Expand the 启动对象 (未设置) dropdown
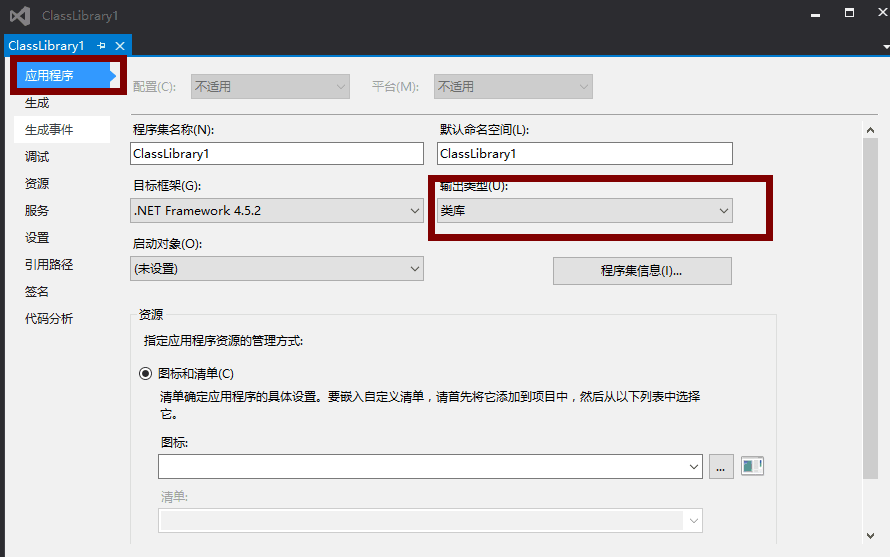The width and height of the screenshot is (890, 557). click(277, 269)
